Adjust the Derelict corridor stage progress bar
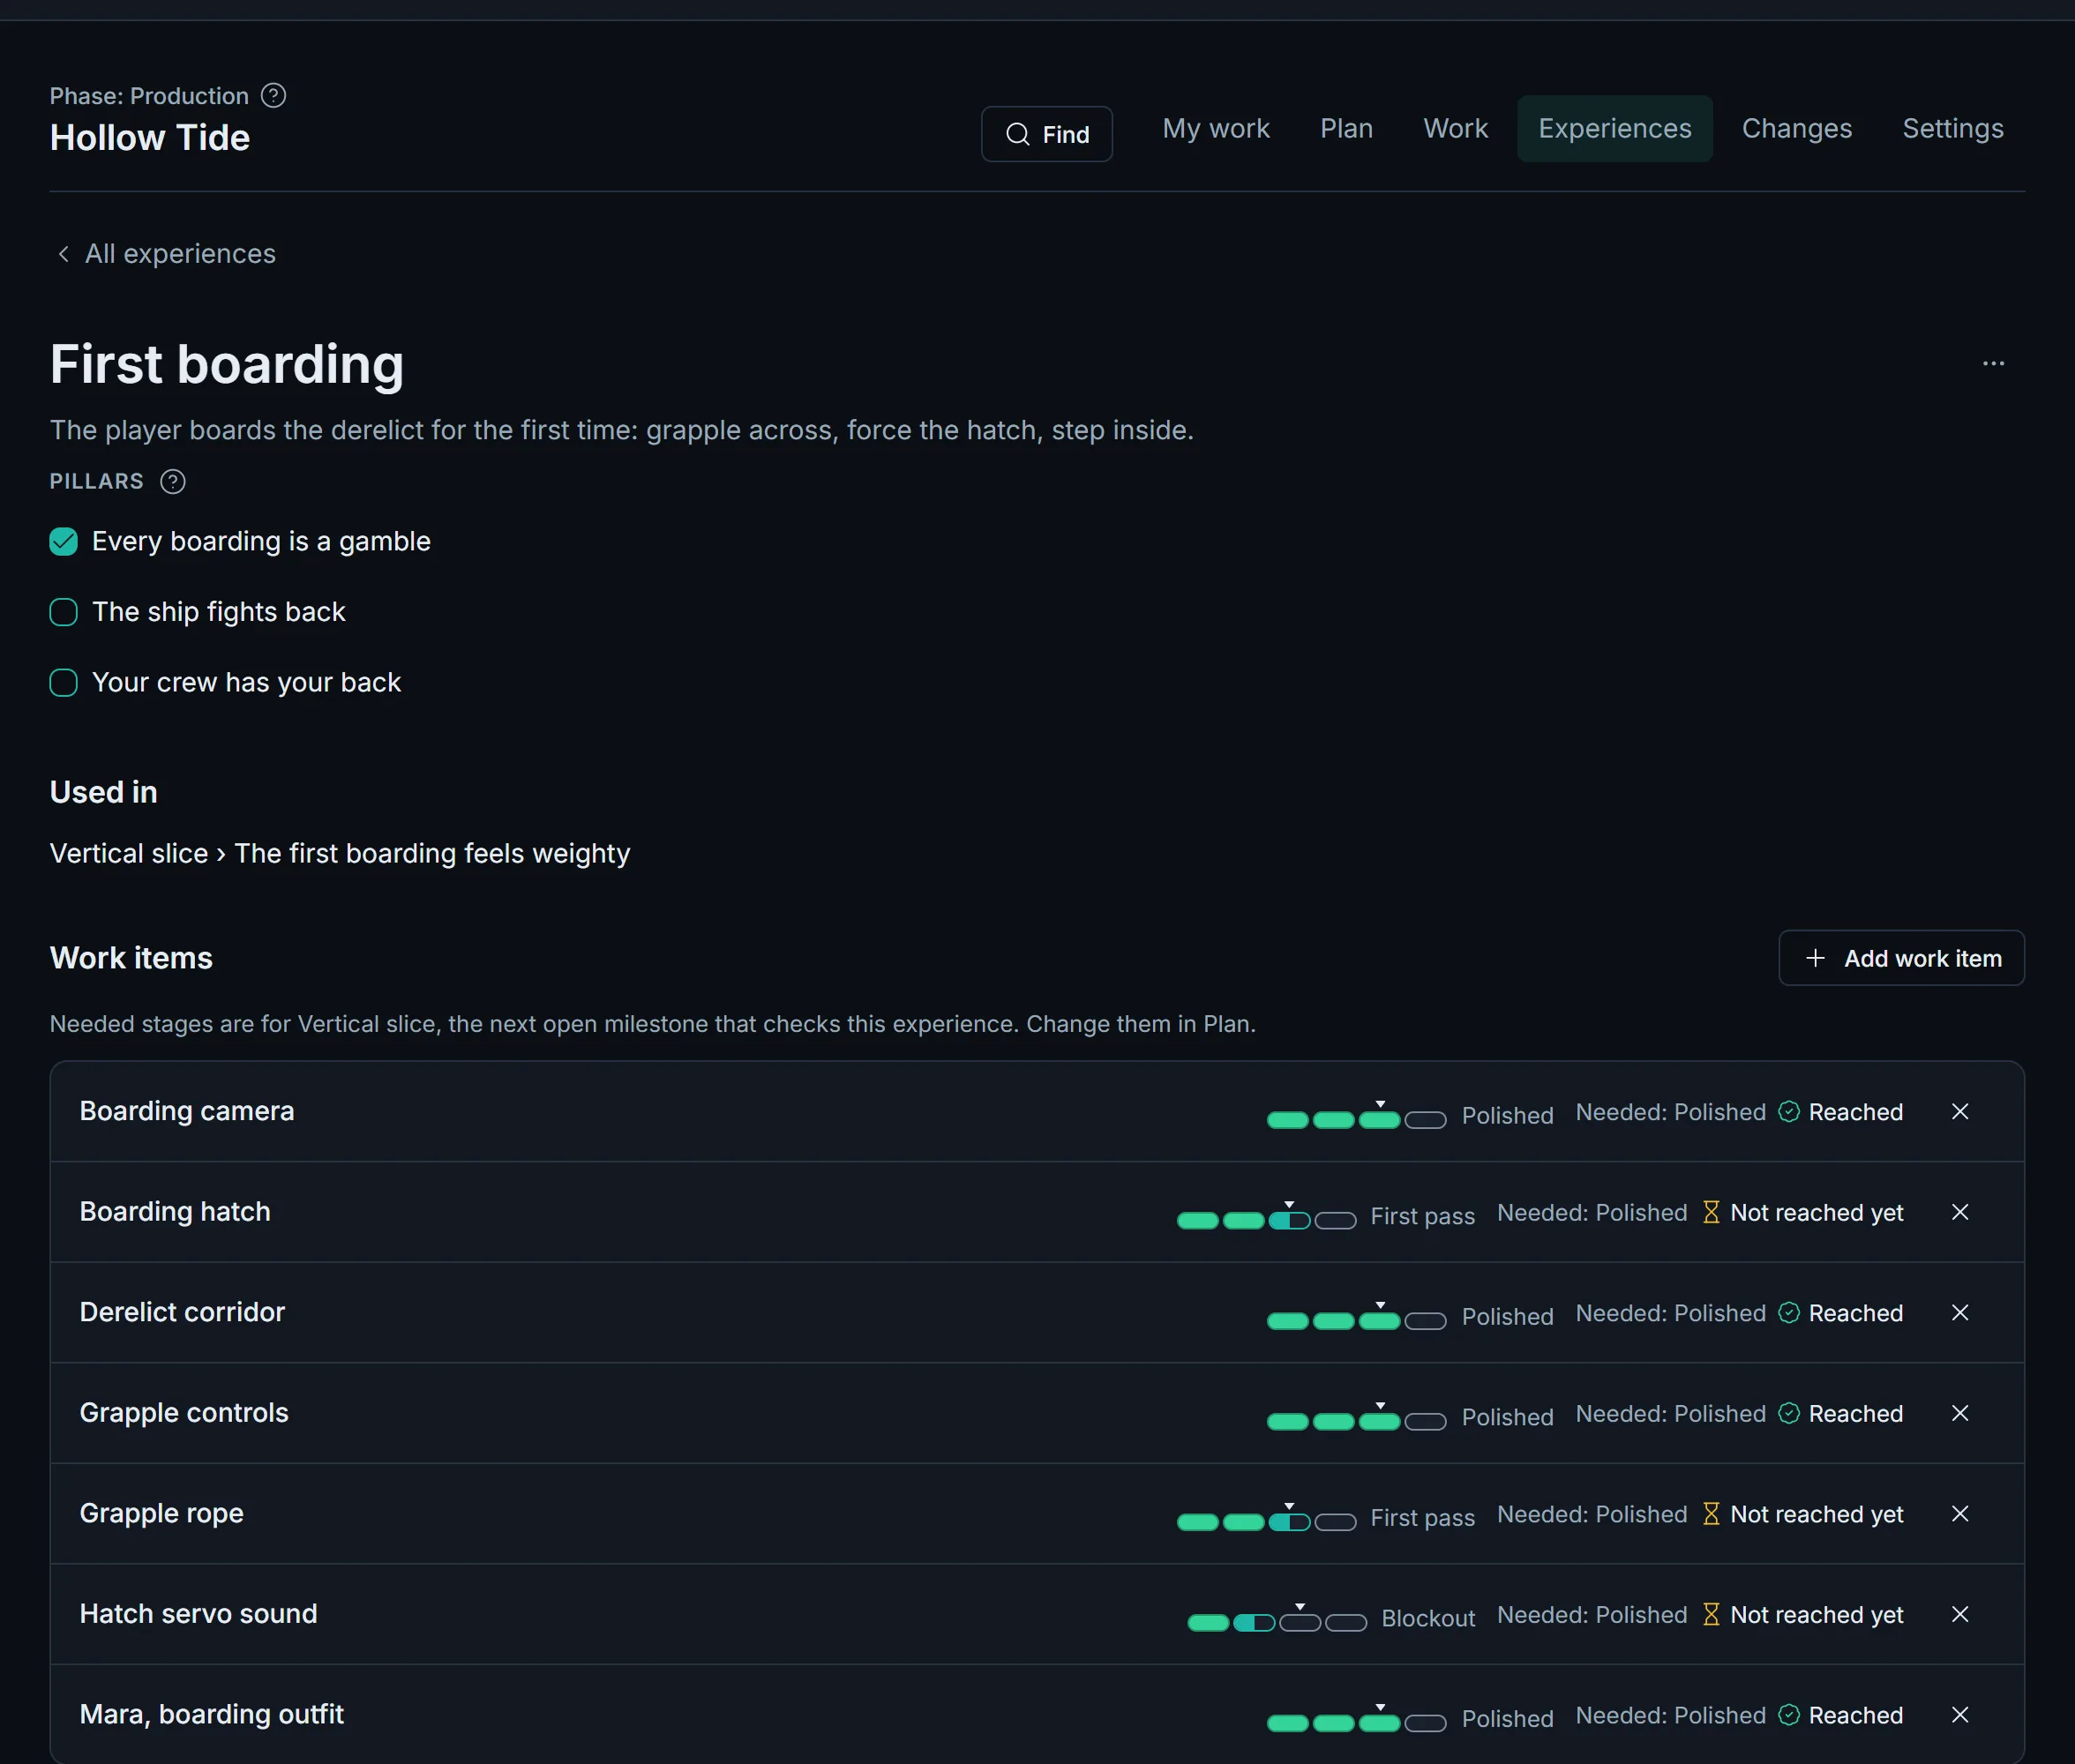This screenshot has width=2075, height=1764. click(1356, 1319)
